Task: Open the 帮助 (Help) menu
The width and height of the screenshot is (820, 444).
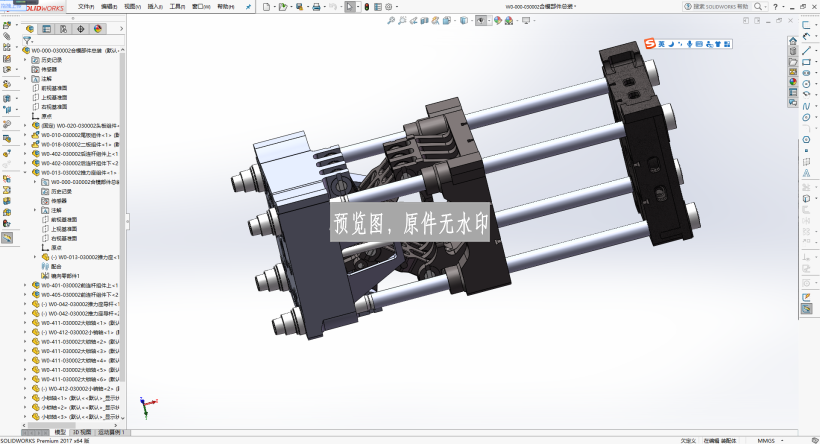Action: click(x=225, y=7)
